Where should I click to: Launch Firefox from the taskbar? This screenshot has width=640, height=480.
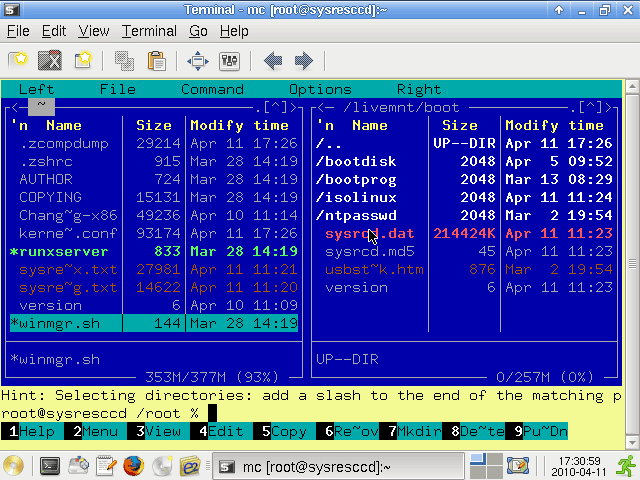(x=133, y=466)
